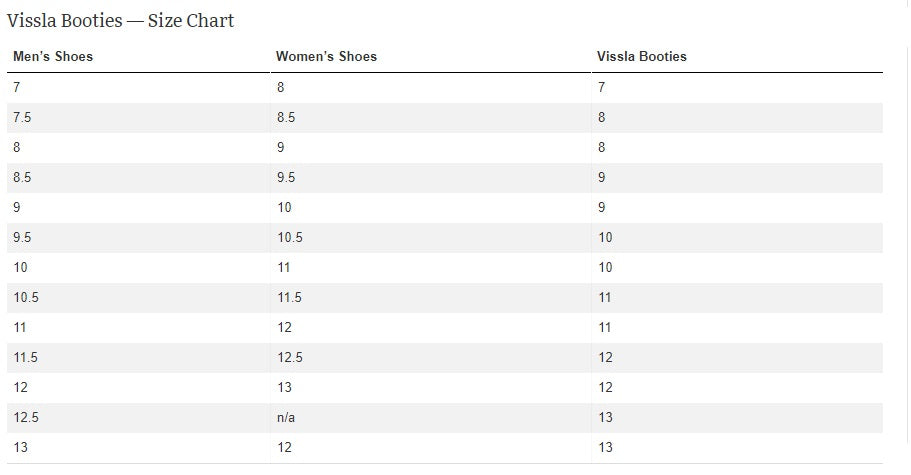Screen dimensions: 911x475
Task: Select the Women's size 13 cell
Action: point(284,387)
